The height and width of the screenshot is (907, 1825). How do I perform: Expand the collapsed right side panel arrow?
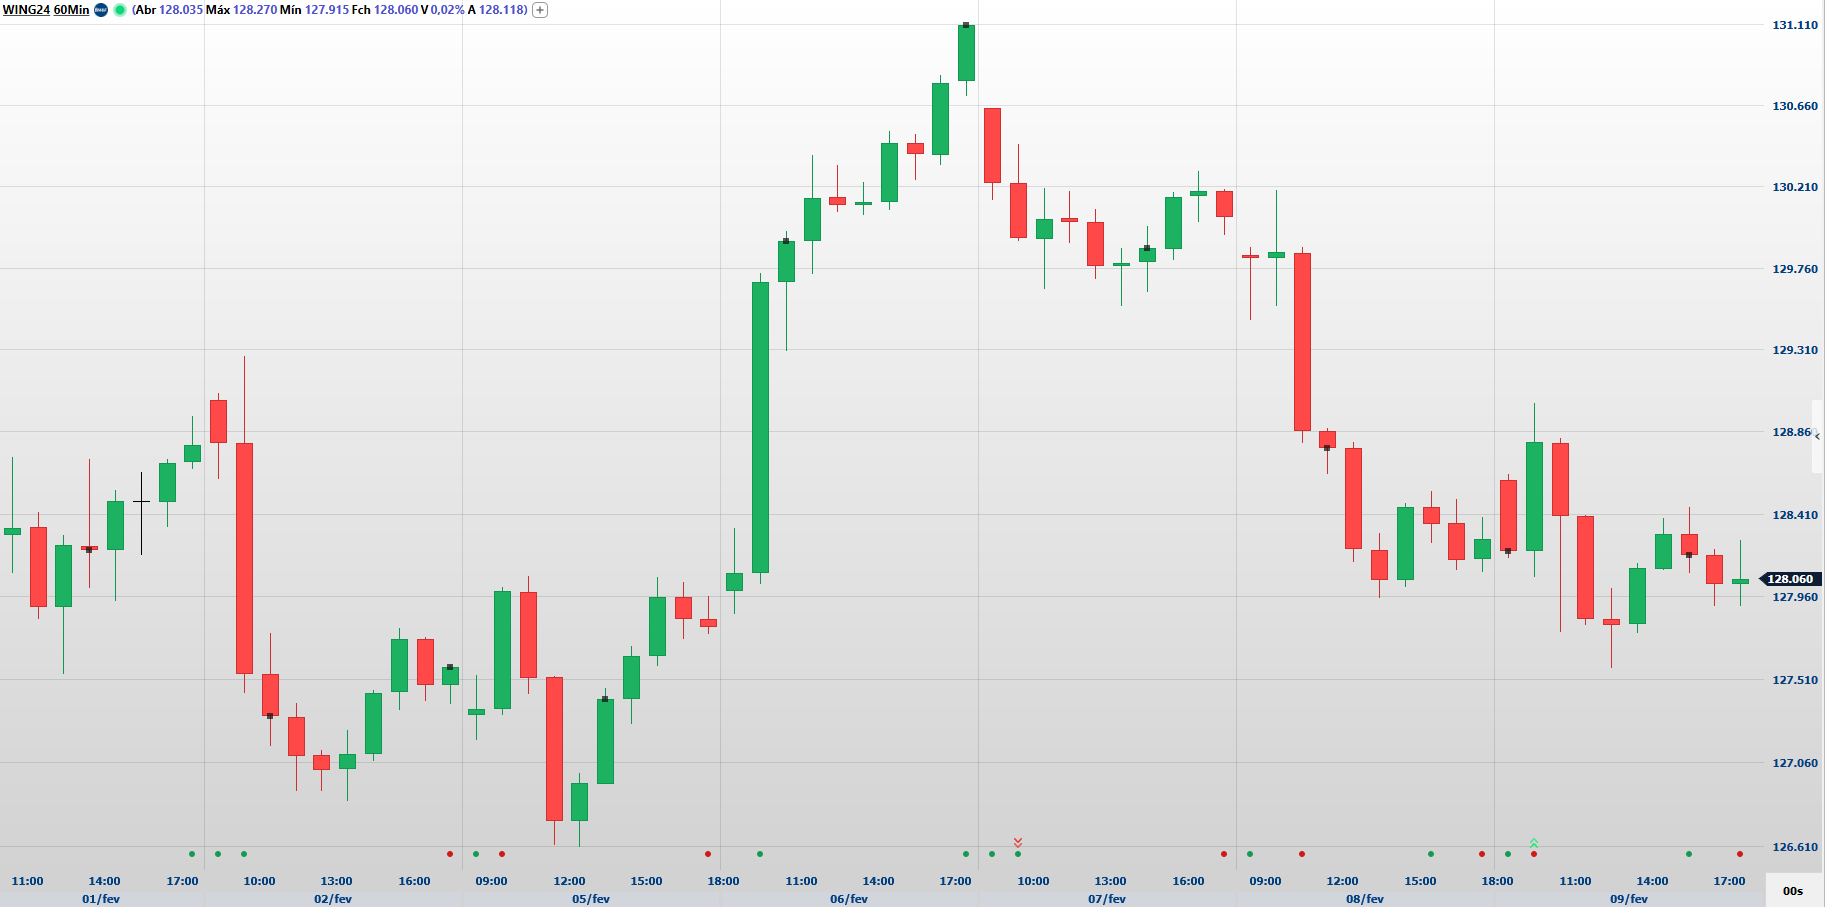1817,436
